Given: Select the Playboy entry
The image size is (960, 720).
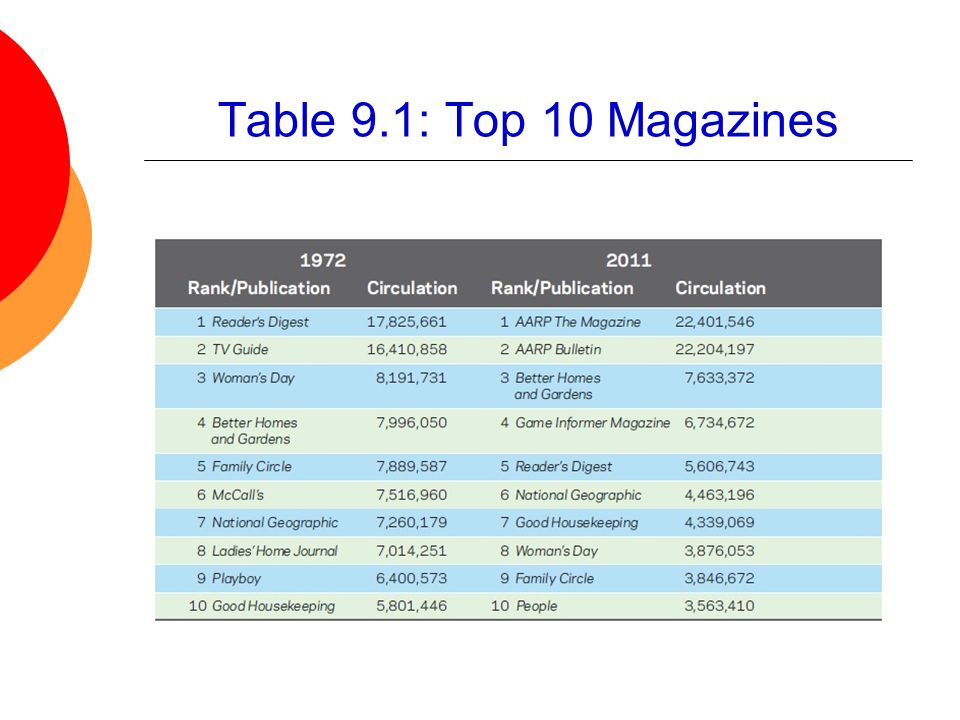Looking at the screenshot, I should click(x=236, y=579).
